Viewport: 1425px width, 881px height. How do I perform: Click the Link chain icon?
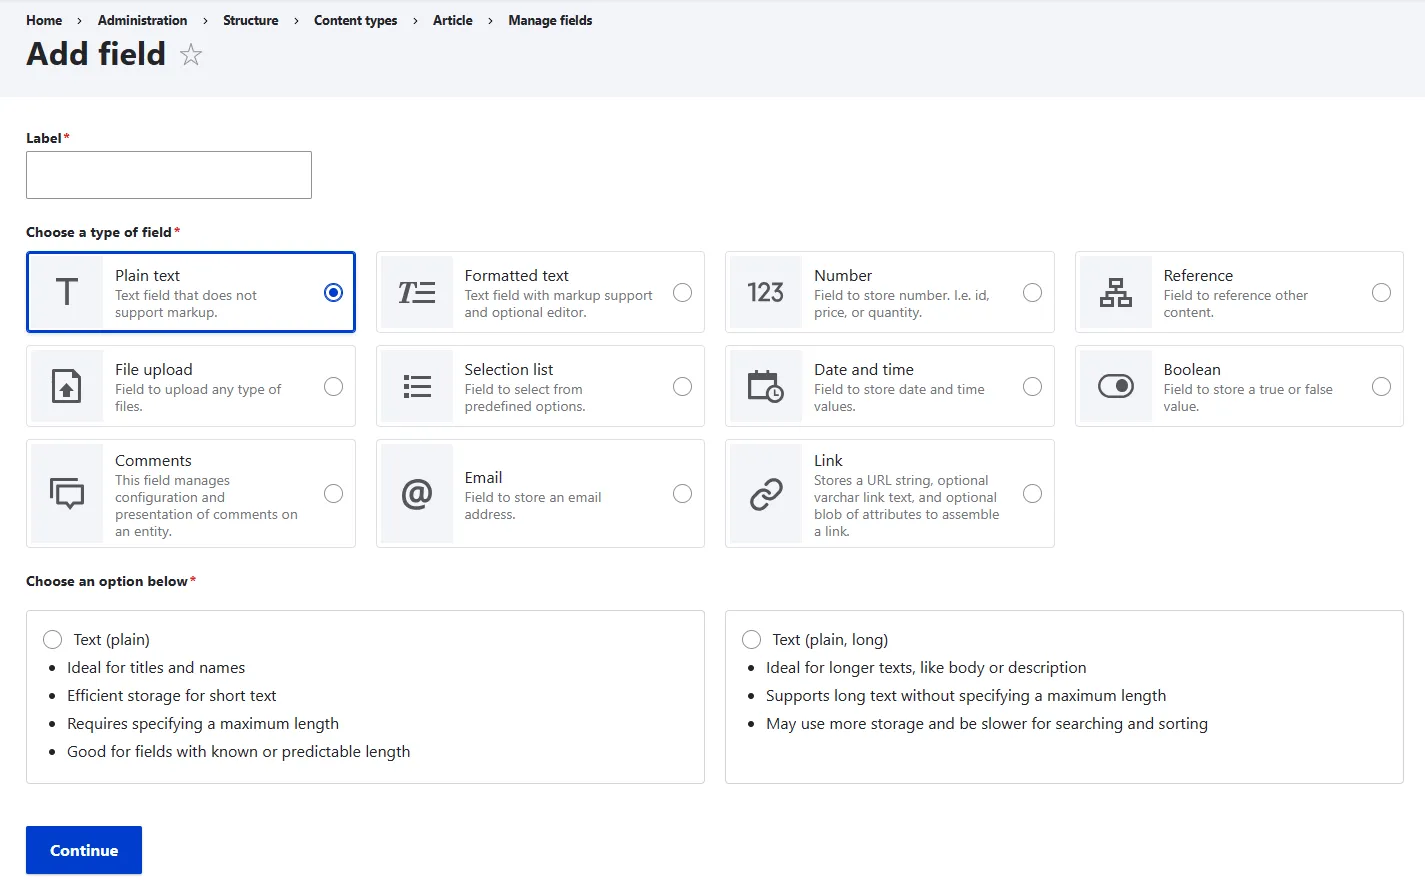point(766,493)
